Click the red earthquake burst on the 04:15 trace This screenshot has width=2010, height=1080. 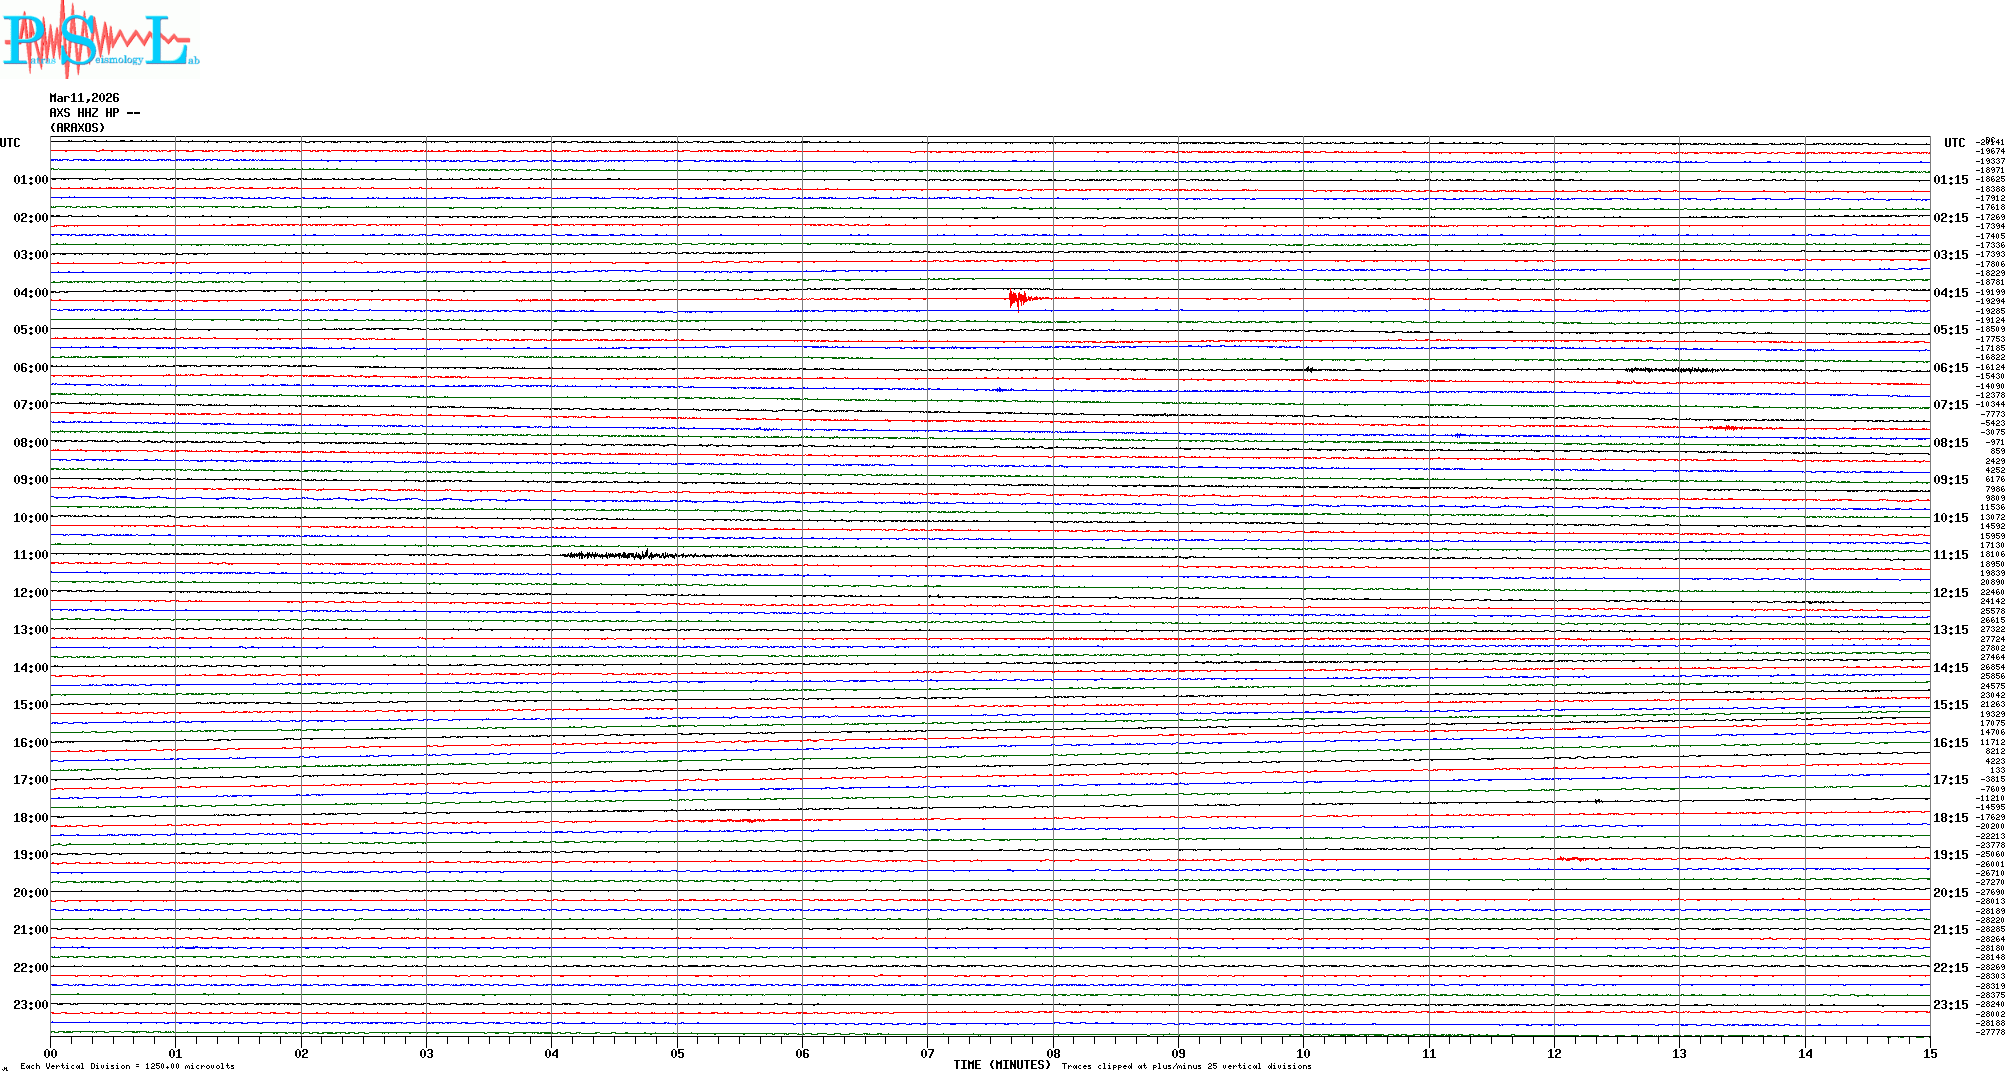pos(1019,298)
